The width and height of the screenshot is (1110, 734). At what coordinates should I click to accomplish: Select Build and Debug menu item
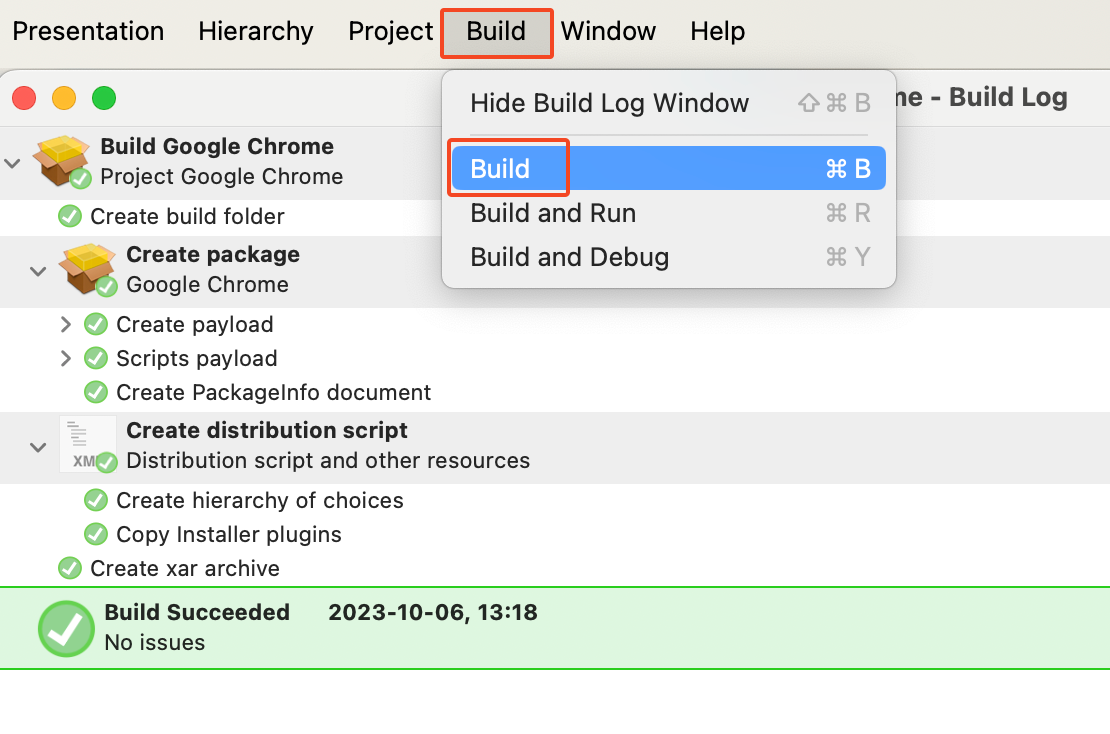569,257
